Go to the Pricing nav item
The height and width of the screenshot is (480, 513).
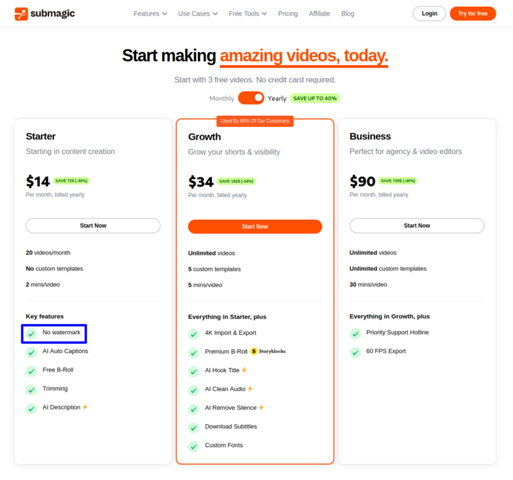coord(288,14)
